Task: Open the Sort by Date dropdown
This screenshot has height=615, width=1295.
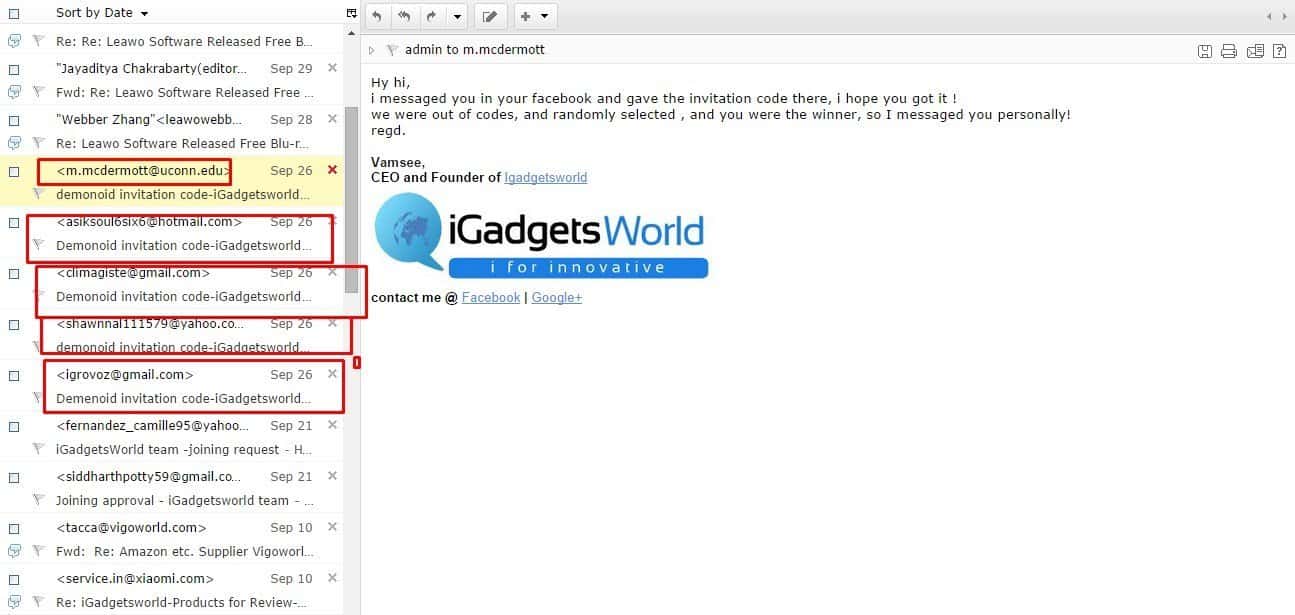Action: (x=144, y=14)
